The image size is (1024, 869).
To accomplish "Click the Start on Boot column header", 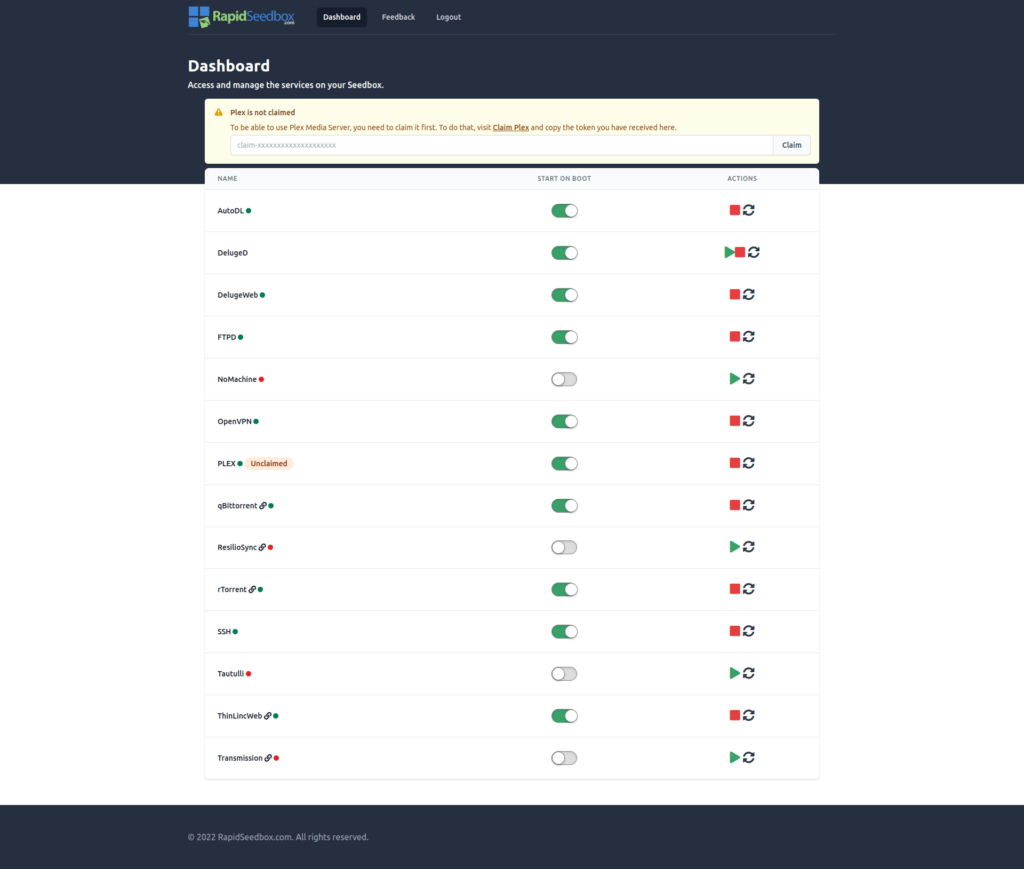I will coord(564,178).
